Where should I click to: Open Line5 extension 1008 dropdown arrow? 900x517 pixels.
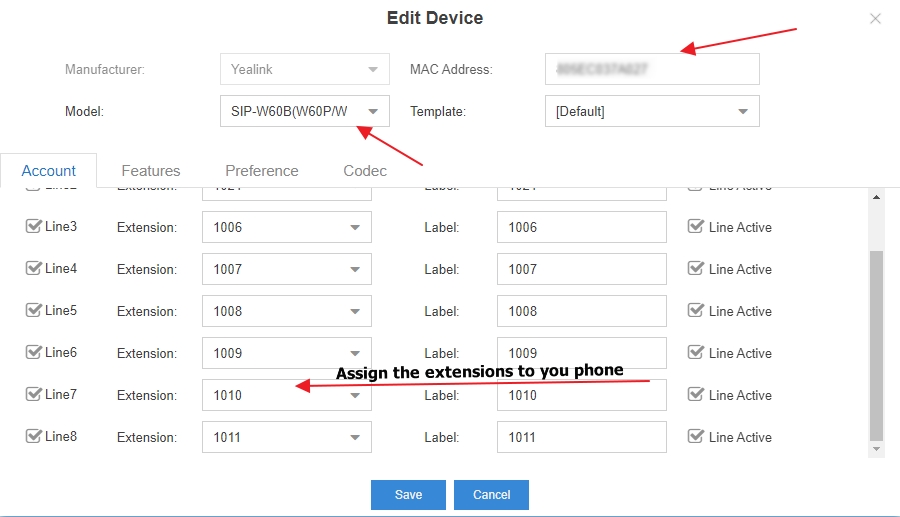[355, 312]
